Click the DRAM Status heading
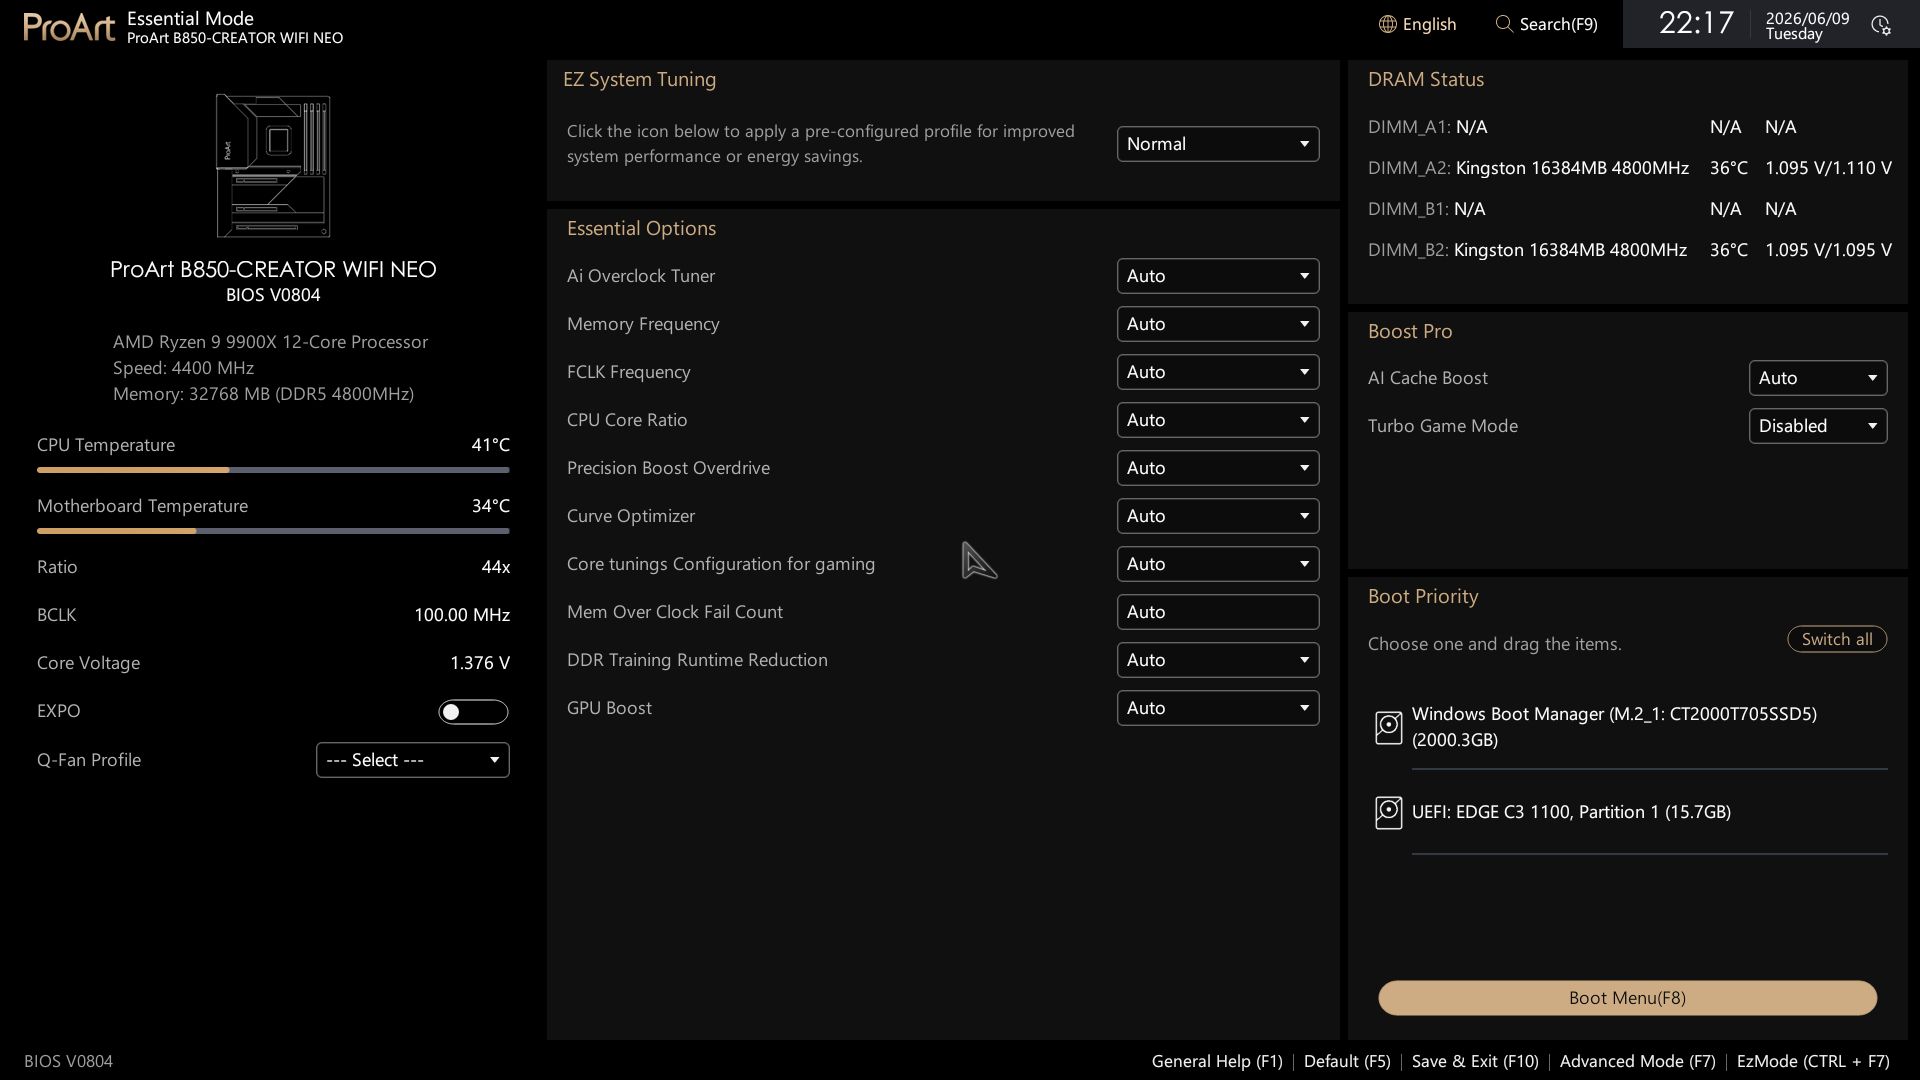 (x=1426, y=80)
